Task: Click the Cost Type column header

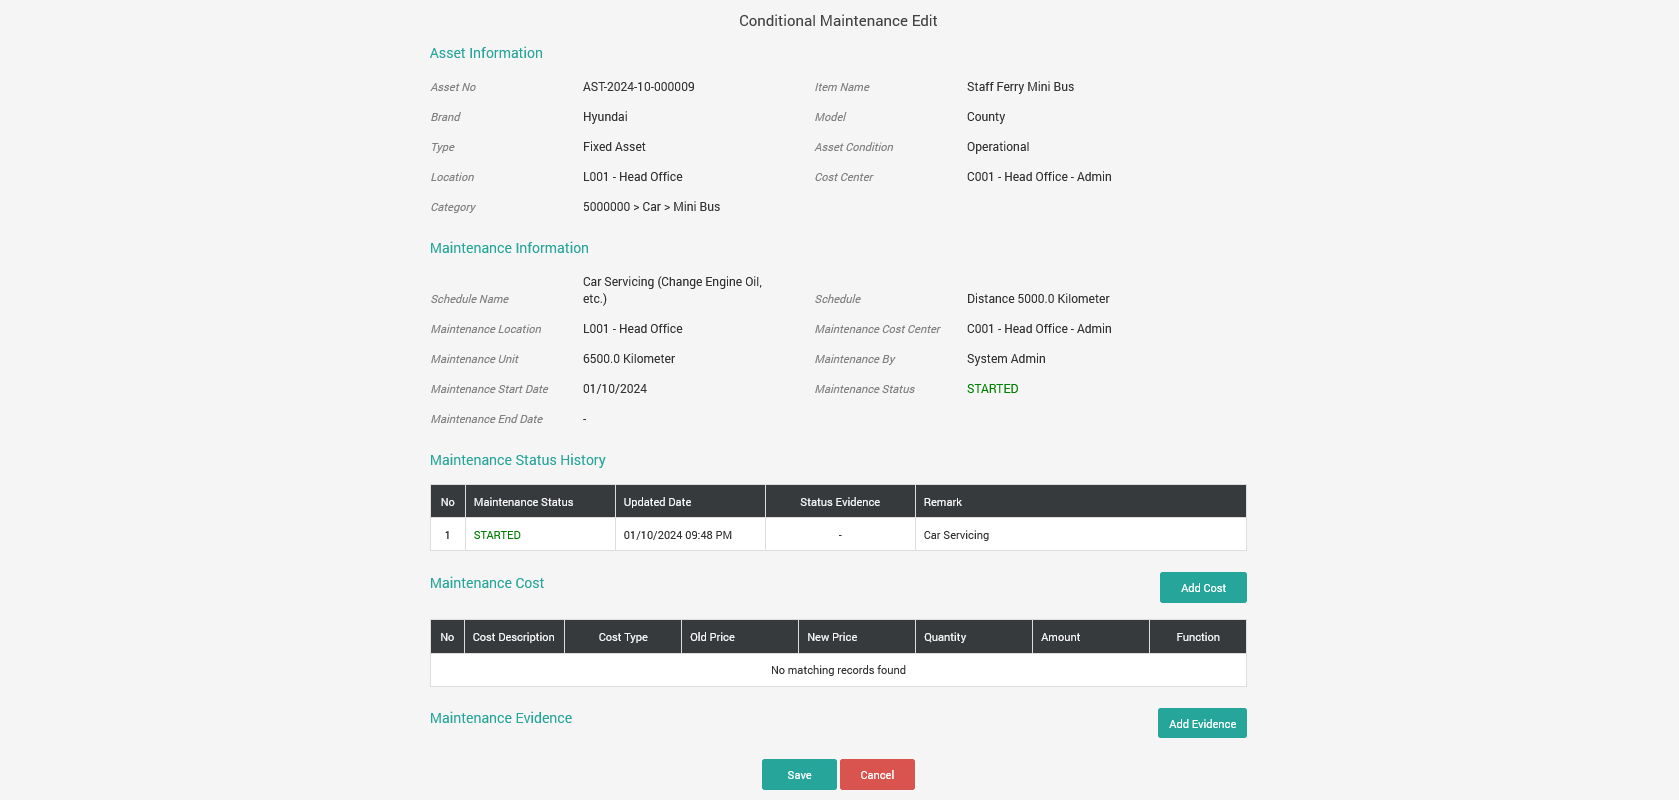Action: click(623, 637)
